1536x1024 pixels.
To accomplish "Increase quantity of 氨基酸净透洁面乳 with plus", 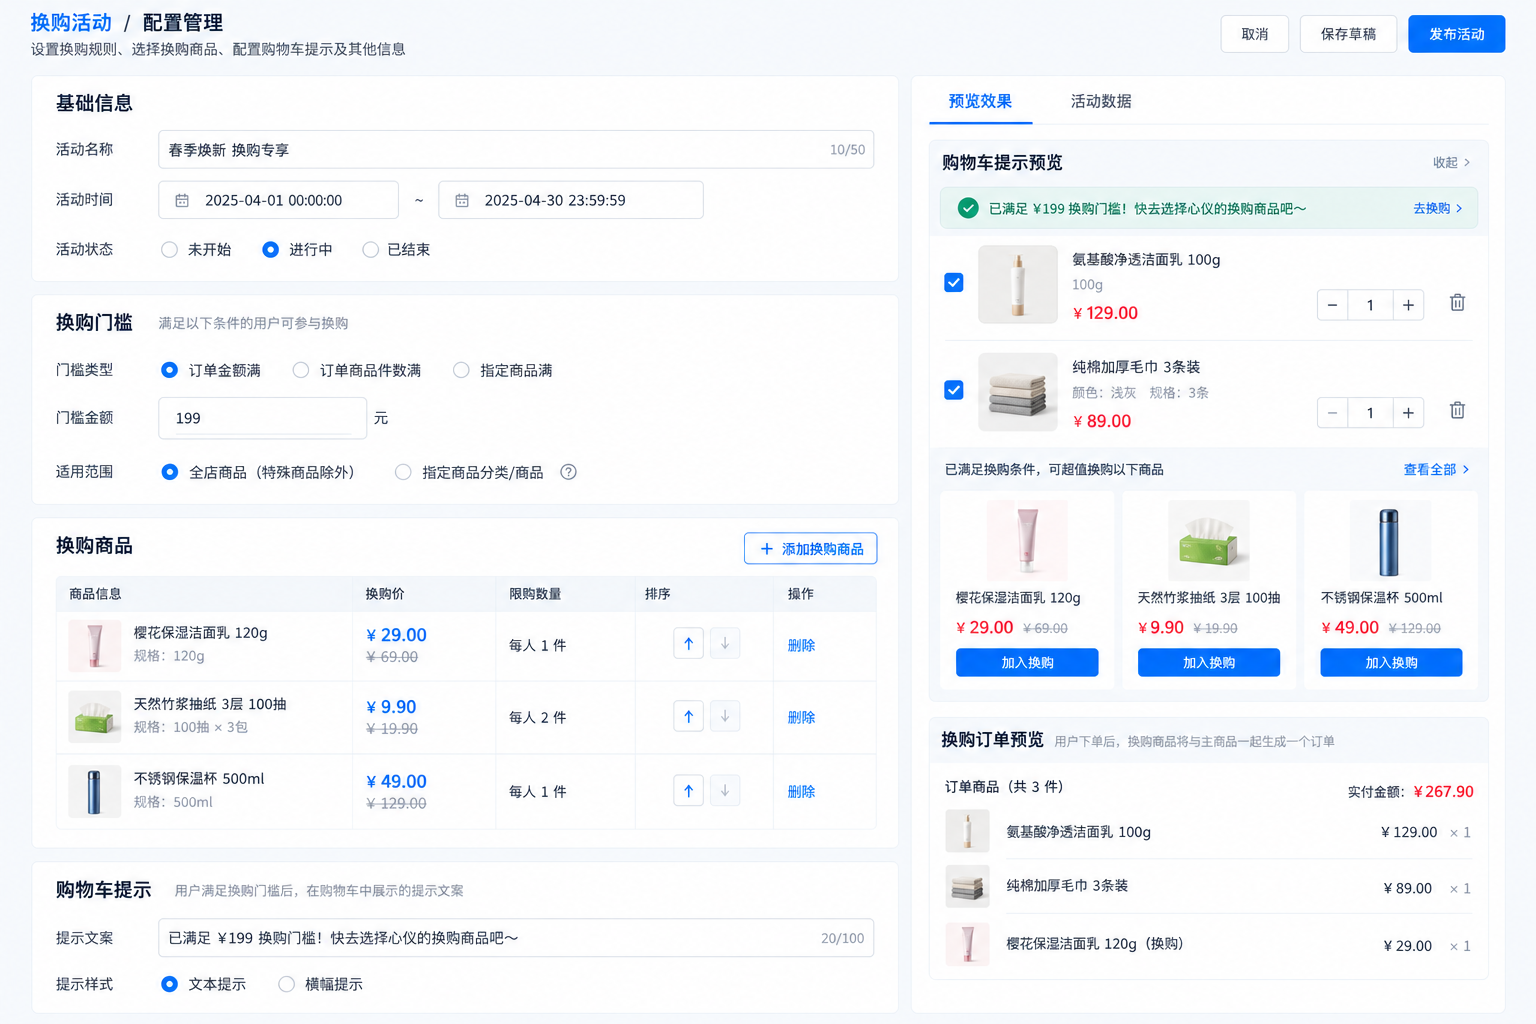I will pos(1408,305).
